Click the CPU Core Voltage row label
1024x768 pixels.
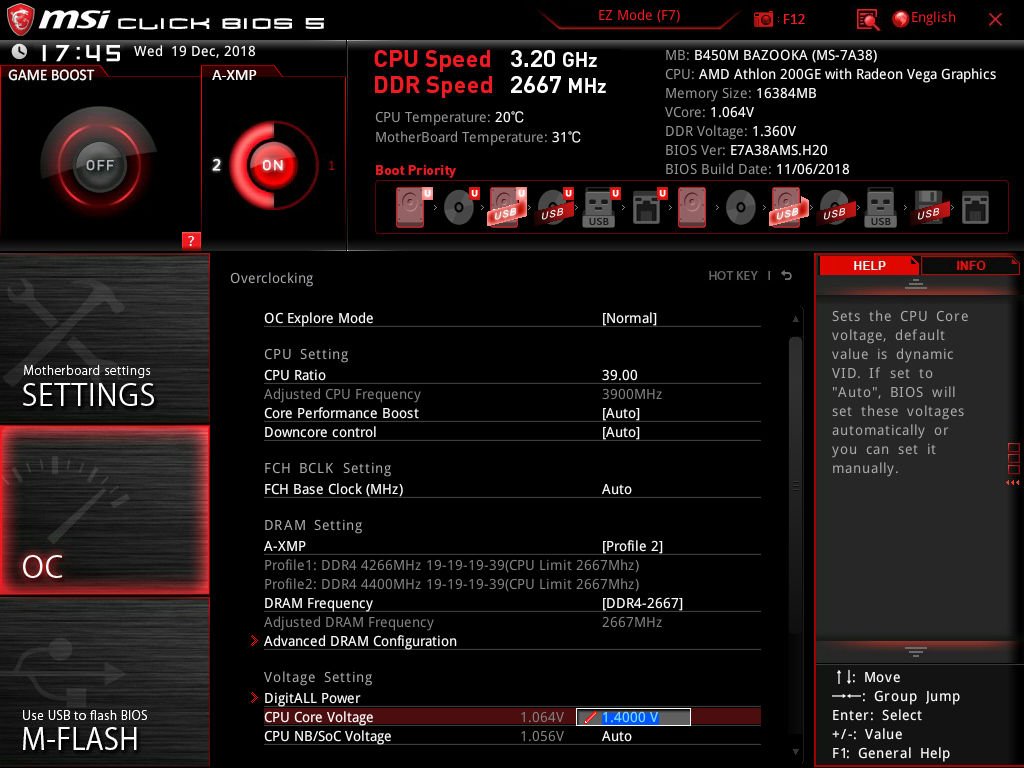pyautogui.click(x=319, y=717)
